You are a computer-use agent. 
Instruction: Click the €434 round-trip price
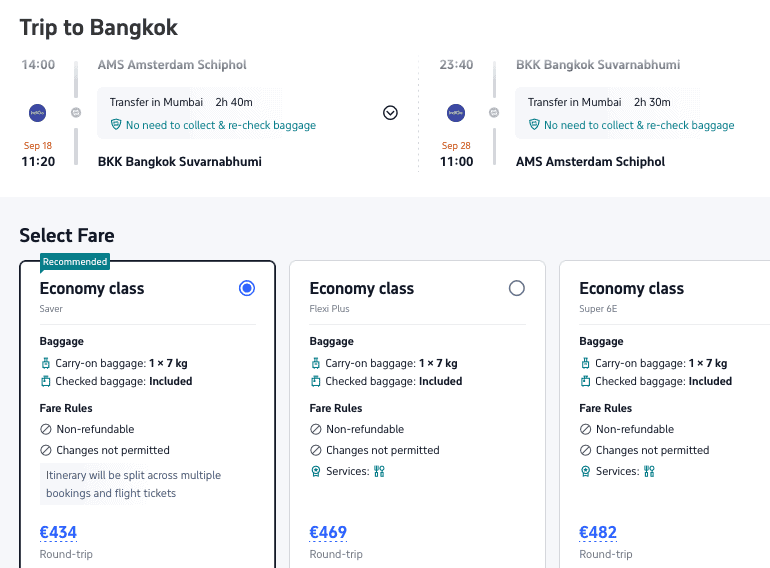[x=58, y=533]
